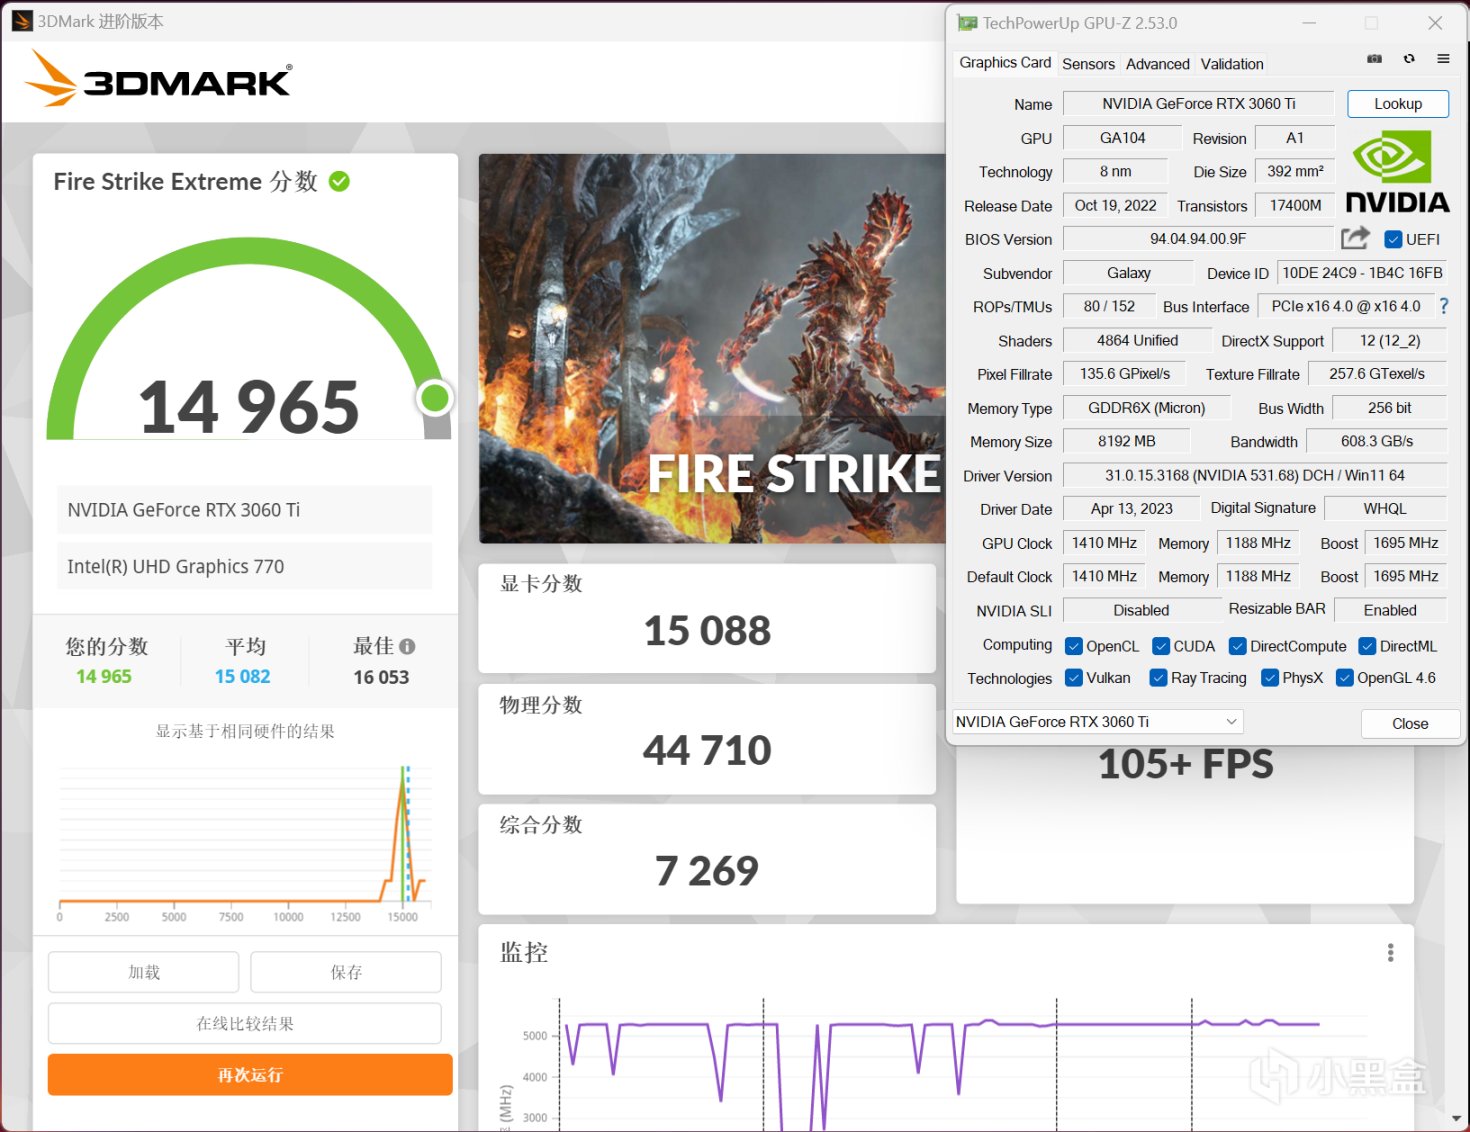Click the score distribution chart
The image size is (1470, 1132).
point(243,841)
